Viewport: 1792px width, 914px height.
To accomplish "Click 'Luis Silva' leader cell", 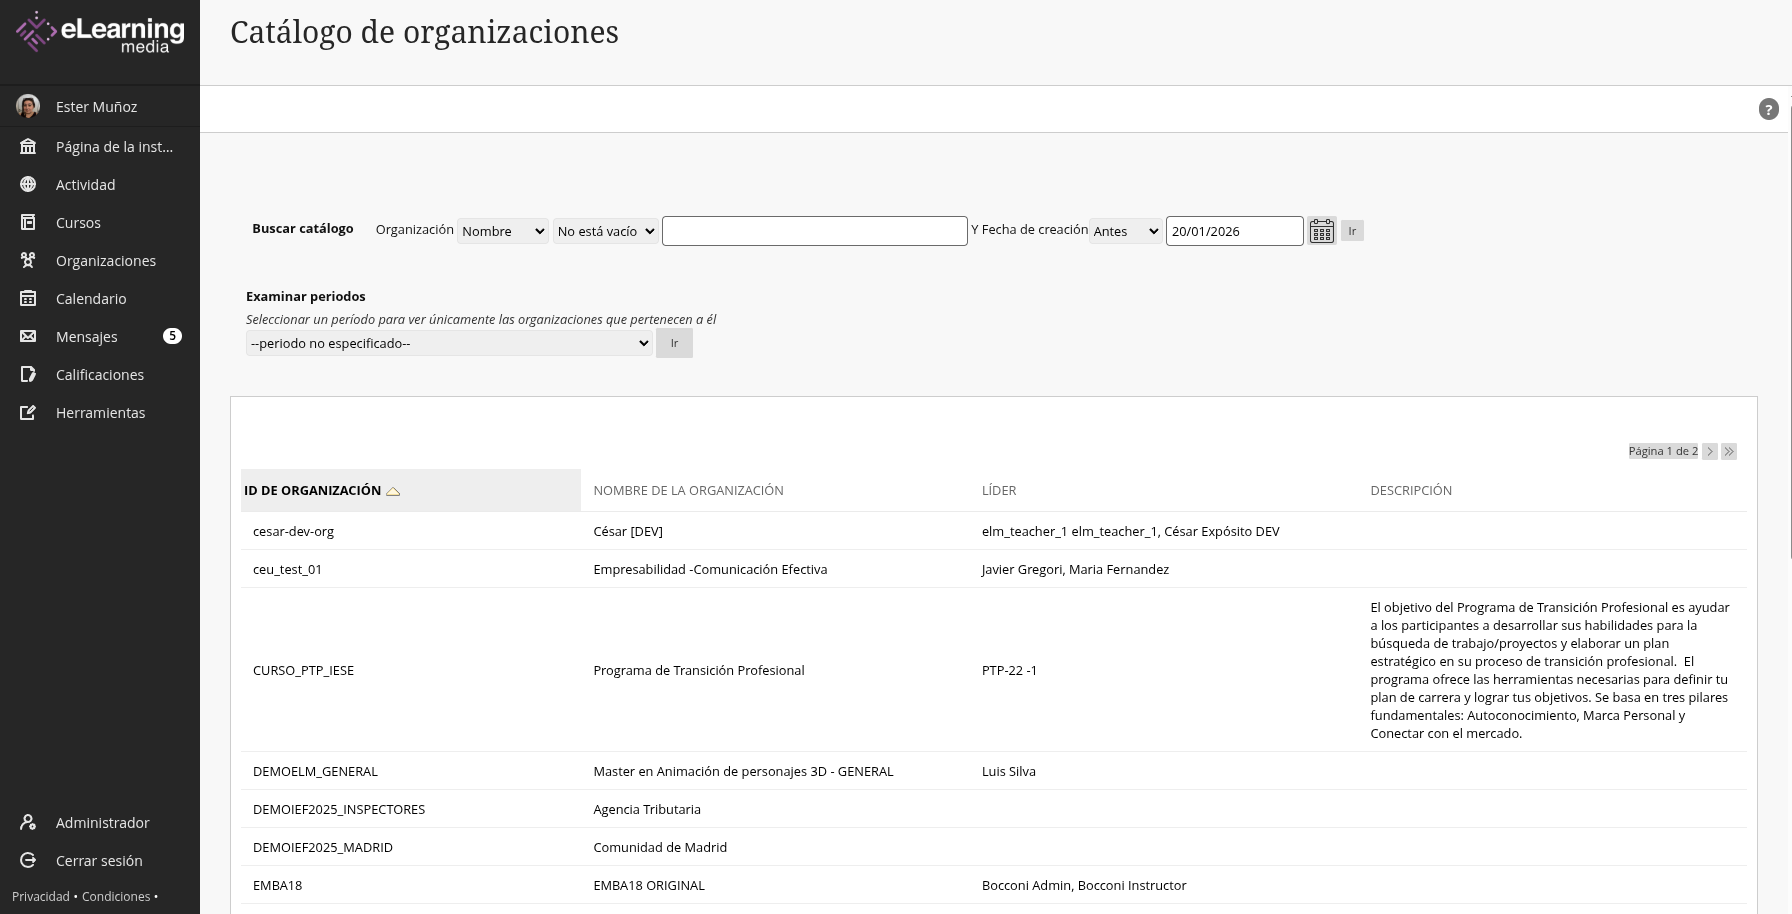I will tap(1009, 771).
